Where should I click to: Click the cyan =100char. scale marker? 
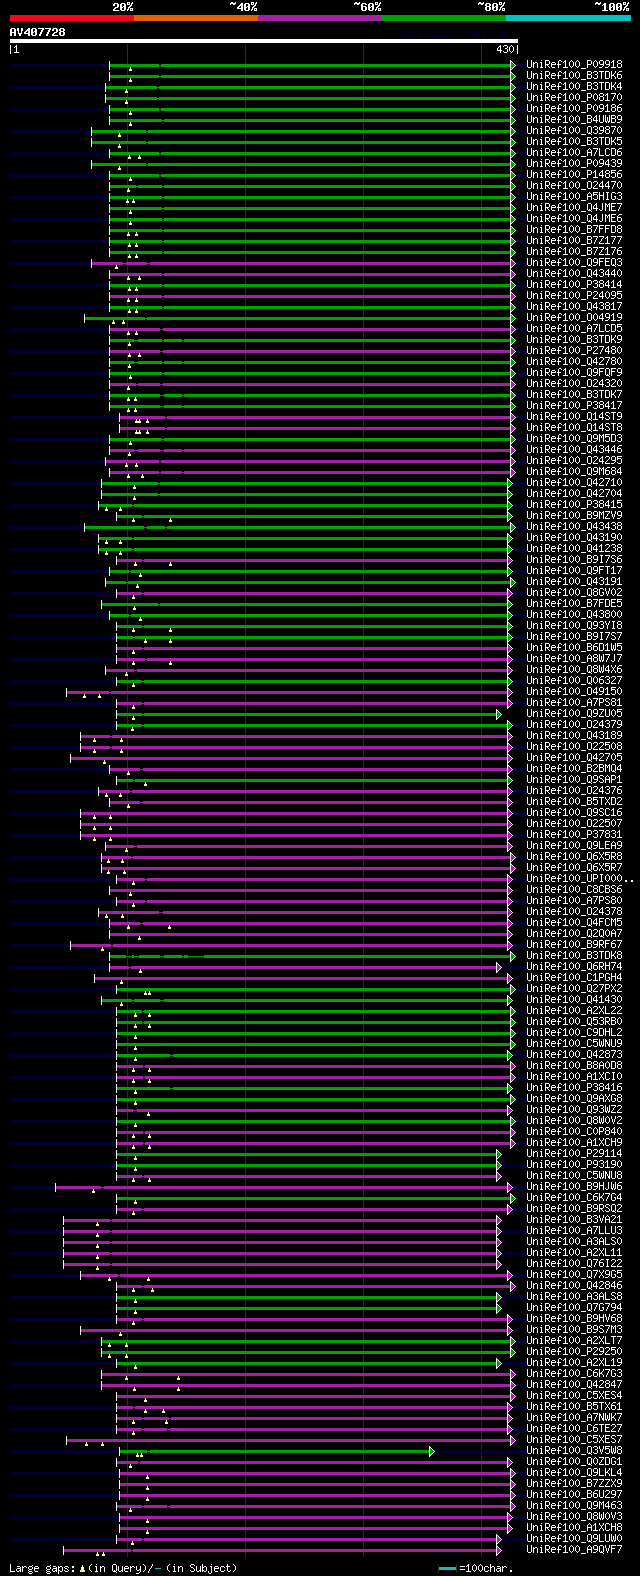[x=447, y=1568]
